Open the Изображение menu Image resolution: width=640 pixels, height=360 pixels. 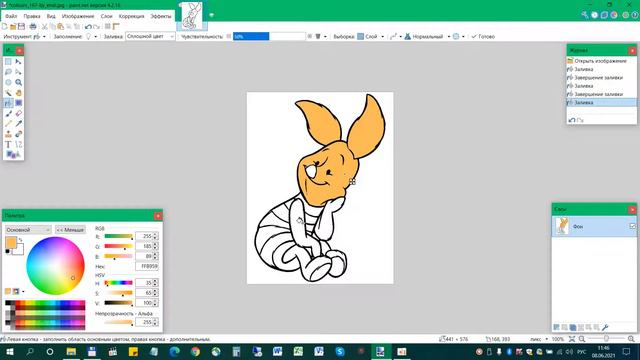point(78,16)
